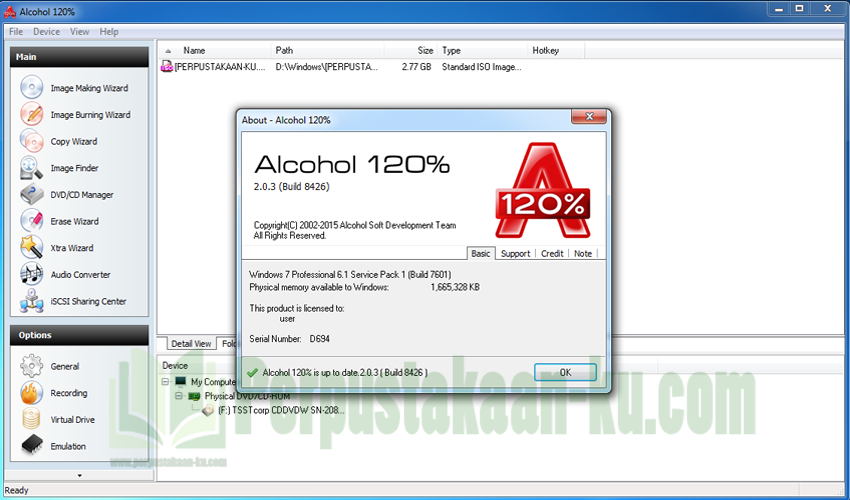Click the large Alcohol 120% logo
This screenshot has width=850, height=500.
(543, 190)
